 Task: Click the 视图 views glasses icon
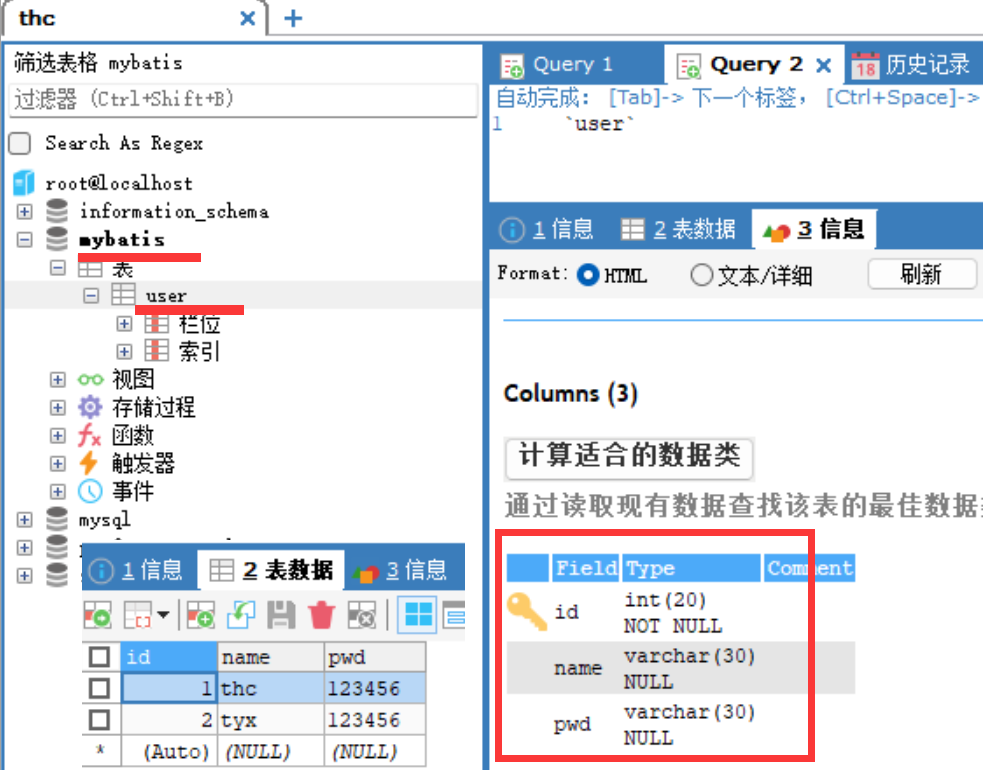click(x=90, y=379)
